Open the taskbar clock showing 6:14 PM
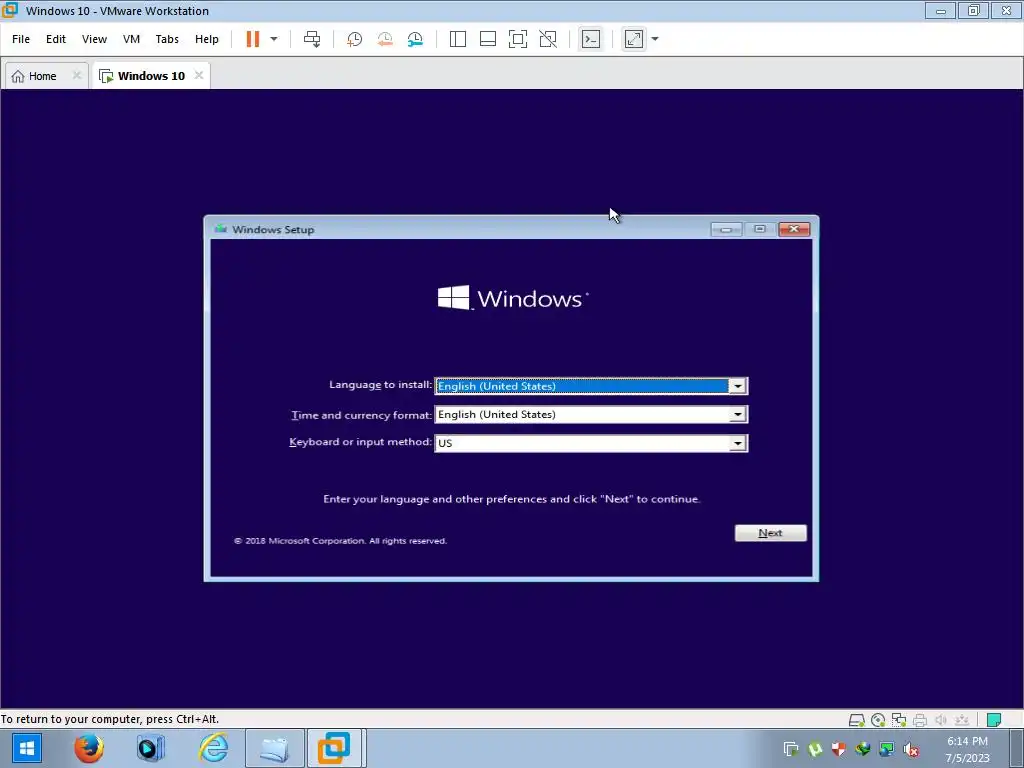The image size is (1024, 768). tap(967, 749)
